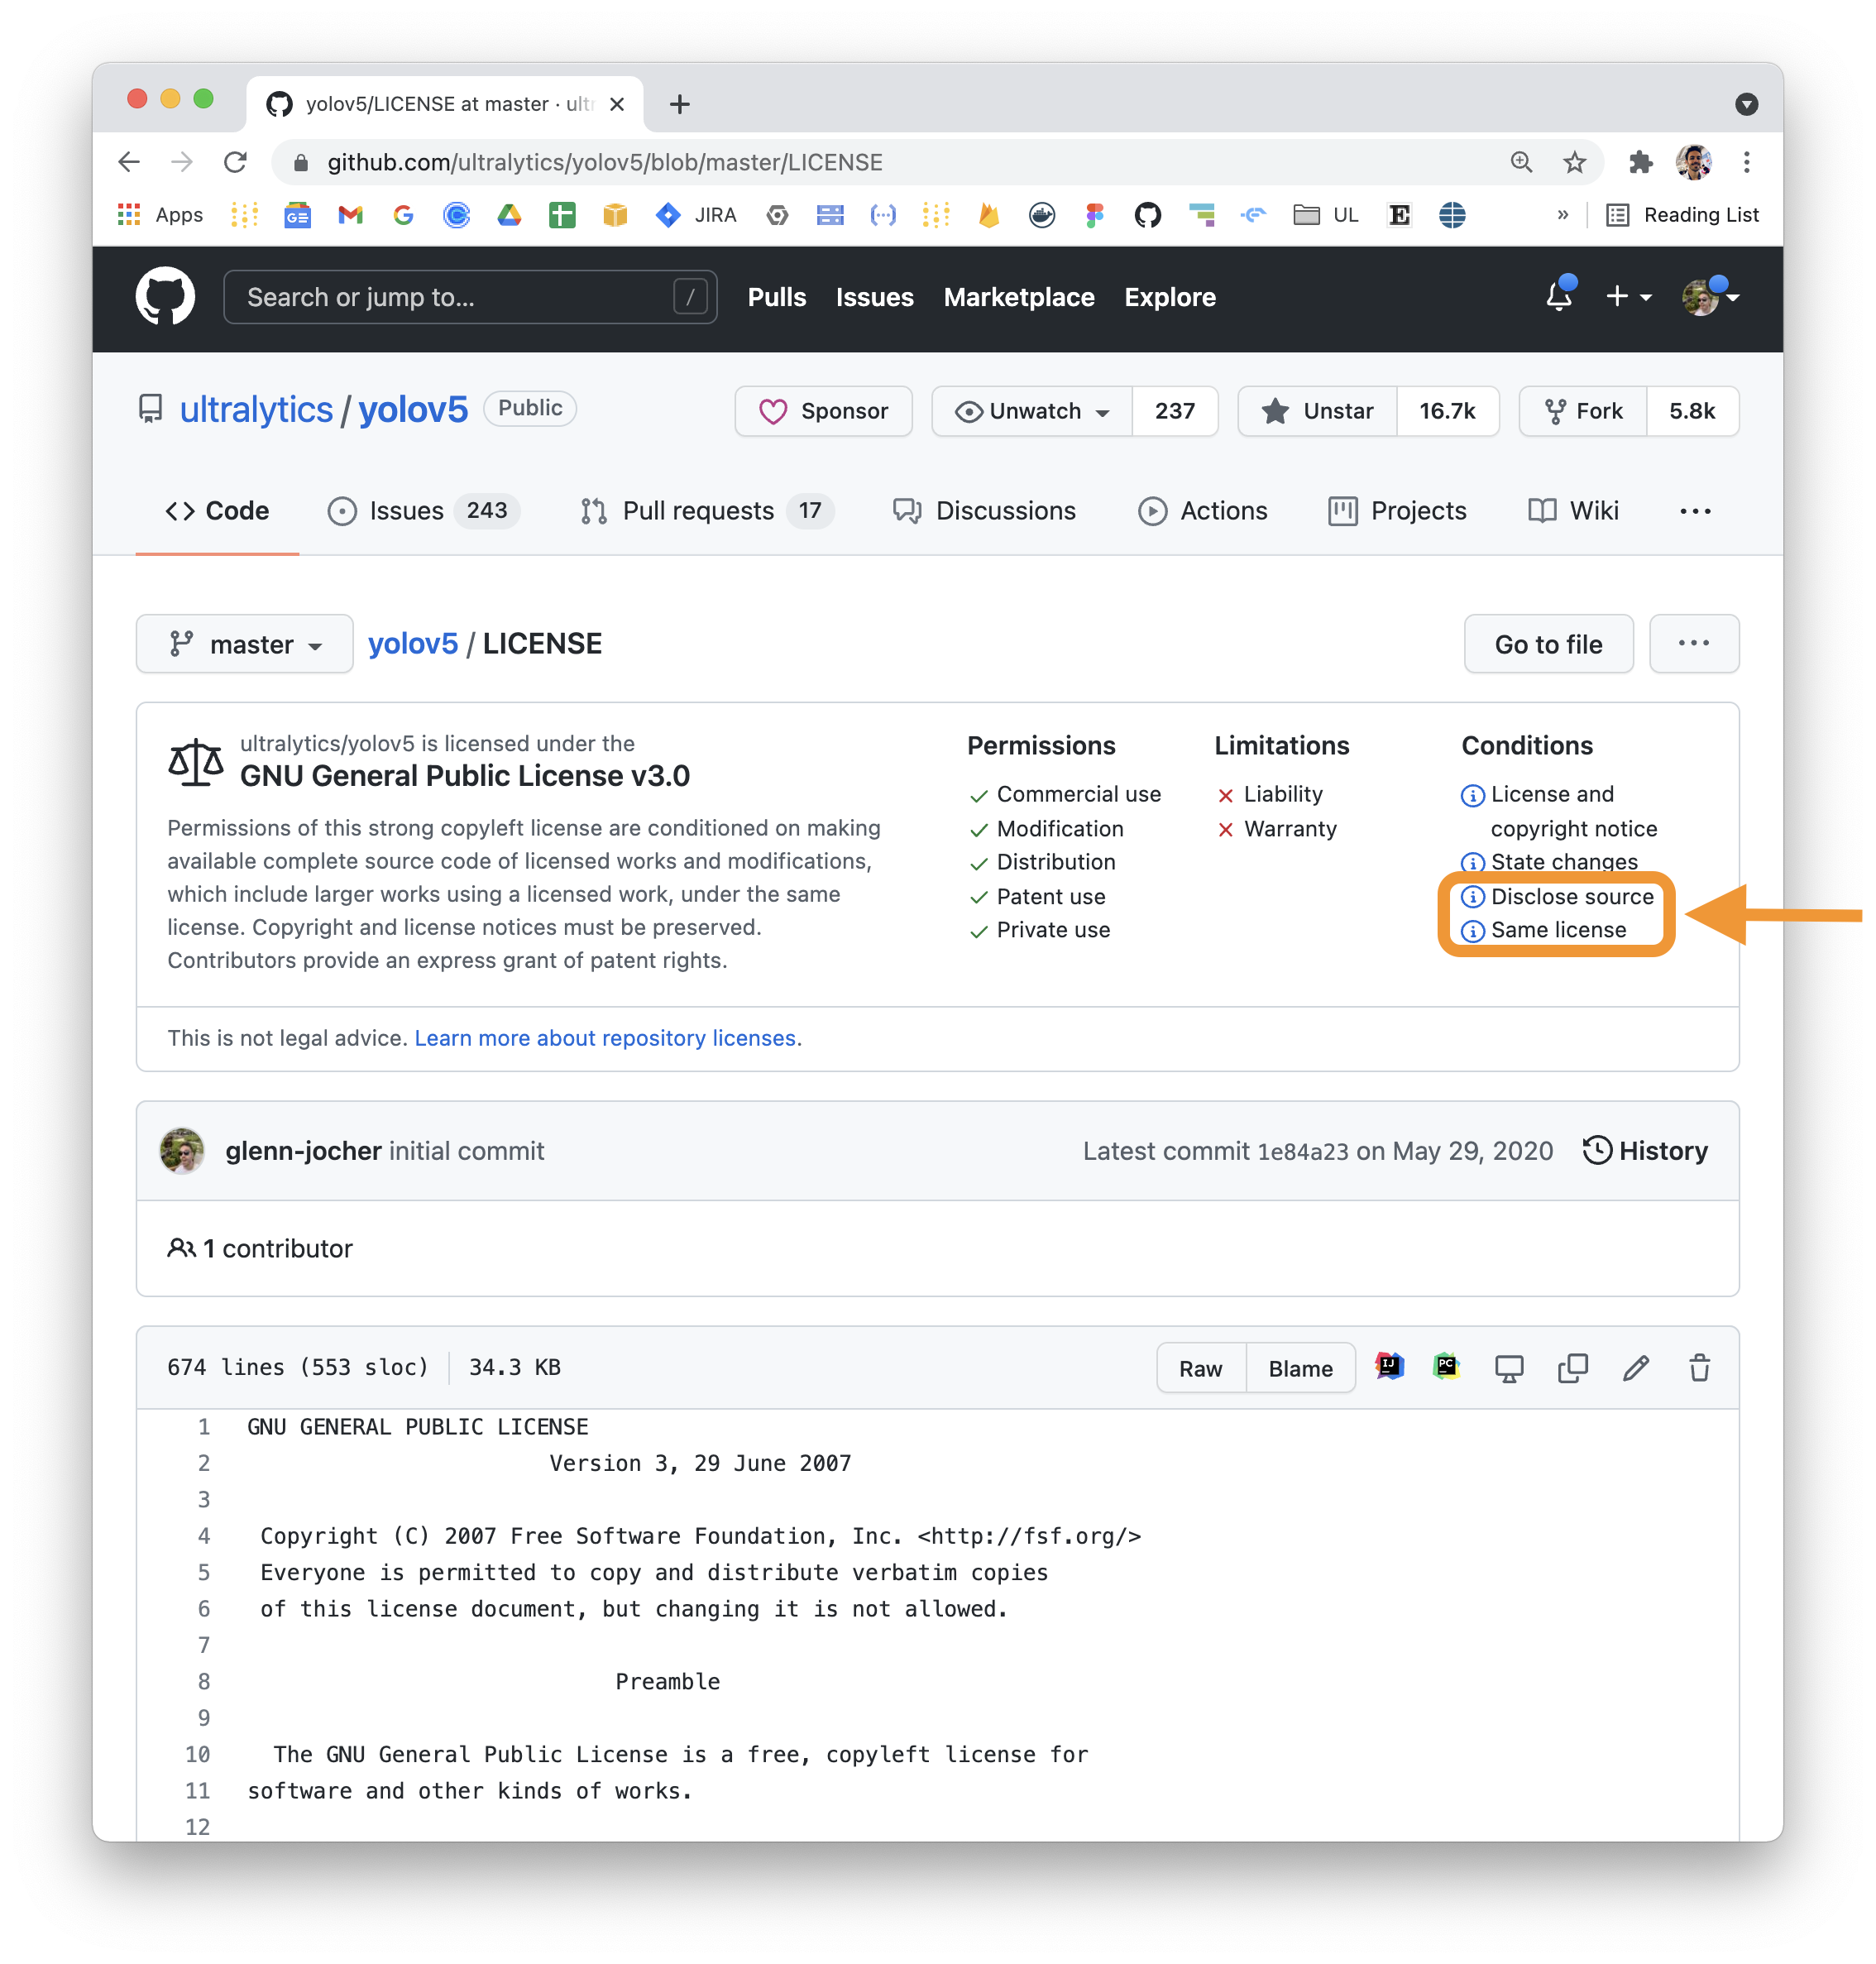Sponsor the yolov5 project
The height and width of the screenshot is (1964, 1876).
(x=823, y=411)
